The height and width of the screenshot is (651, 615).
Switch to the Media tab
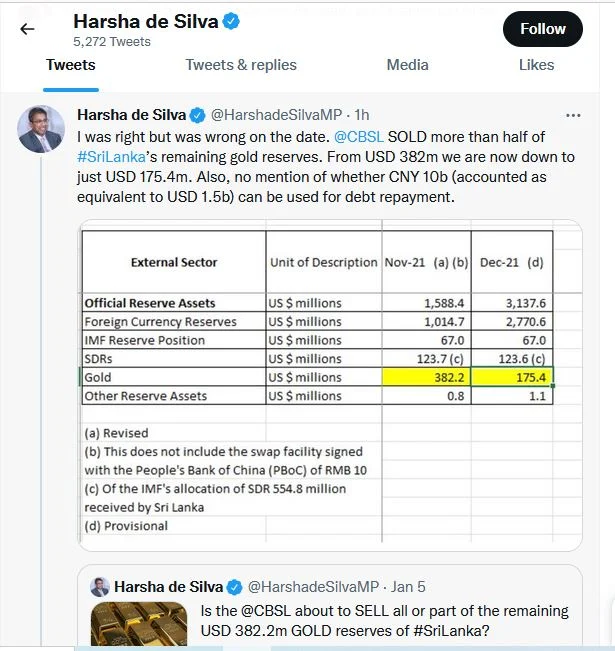click(x=407, y=65)
